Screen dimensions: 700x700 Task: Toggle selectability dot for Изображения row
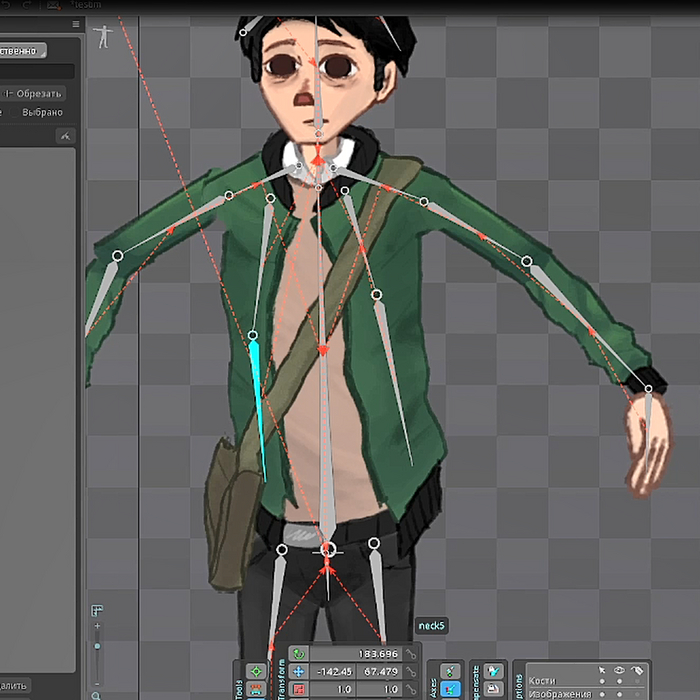coord(602,693)
